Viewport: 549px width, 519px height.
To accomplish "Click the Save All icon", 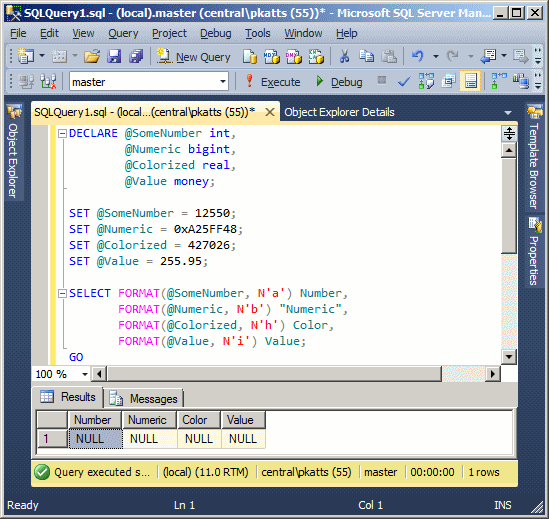I will [136, 56].
